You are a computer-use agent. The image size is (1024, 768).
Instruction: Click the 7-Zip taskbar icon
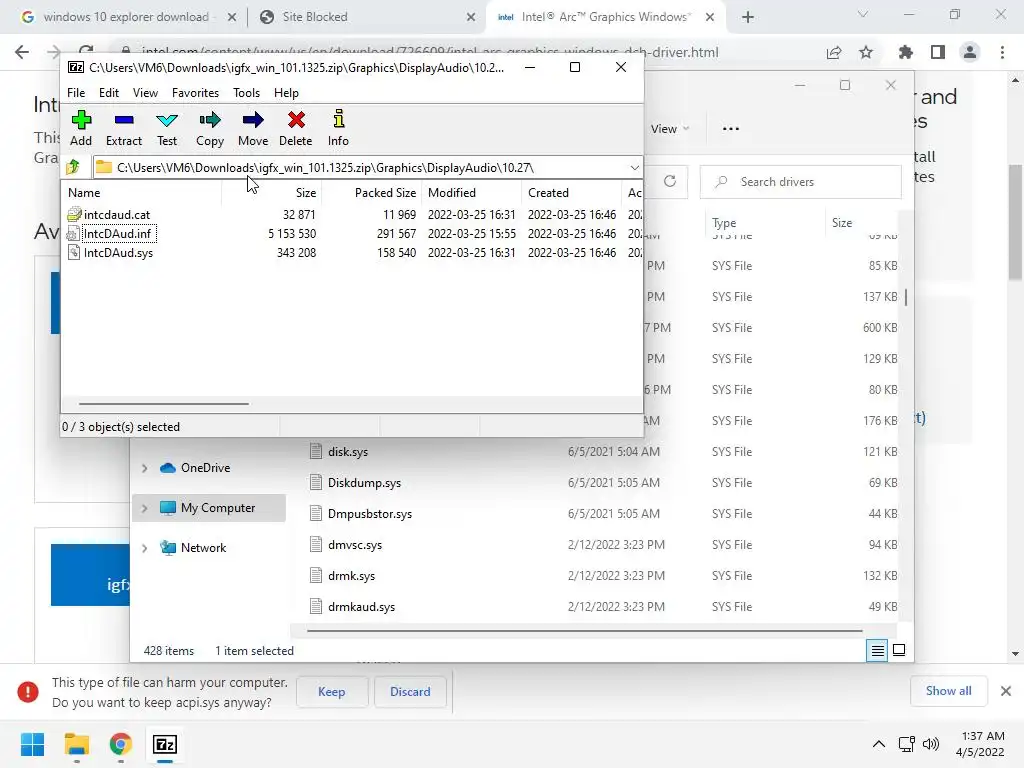[165, 744]
